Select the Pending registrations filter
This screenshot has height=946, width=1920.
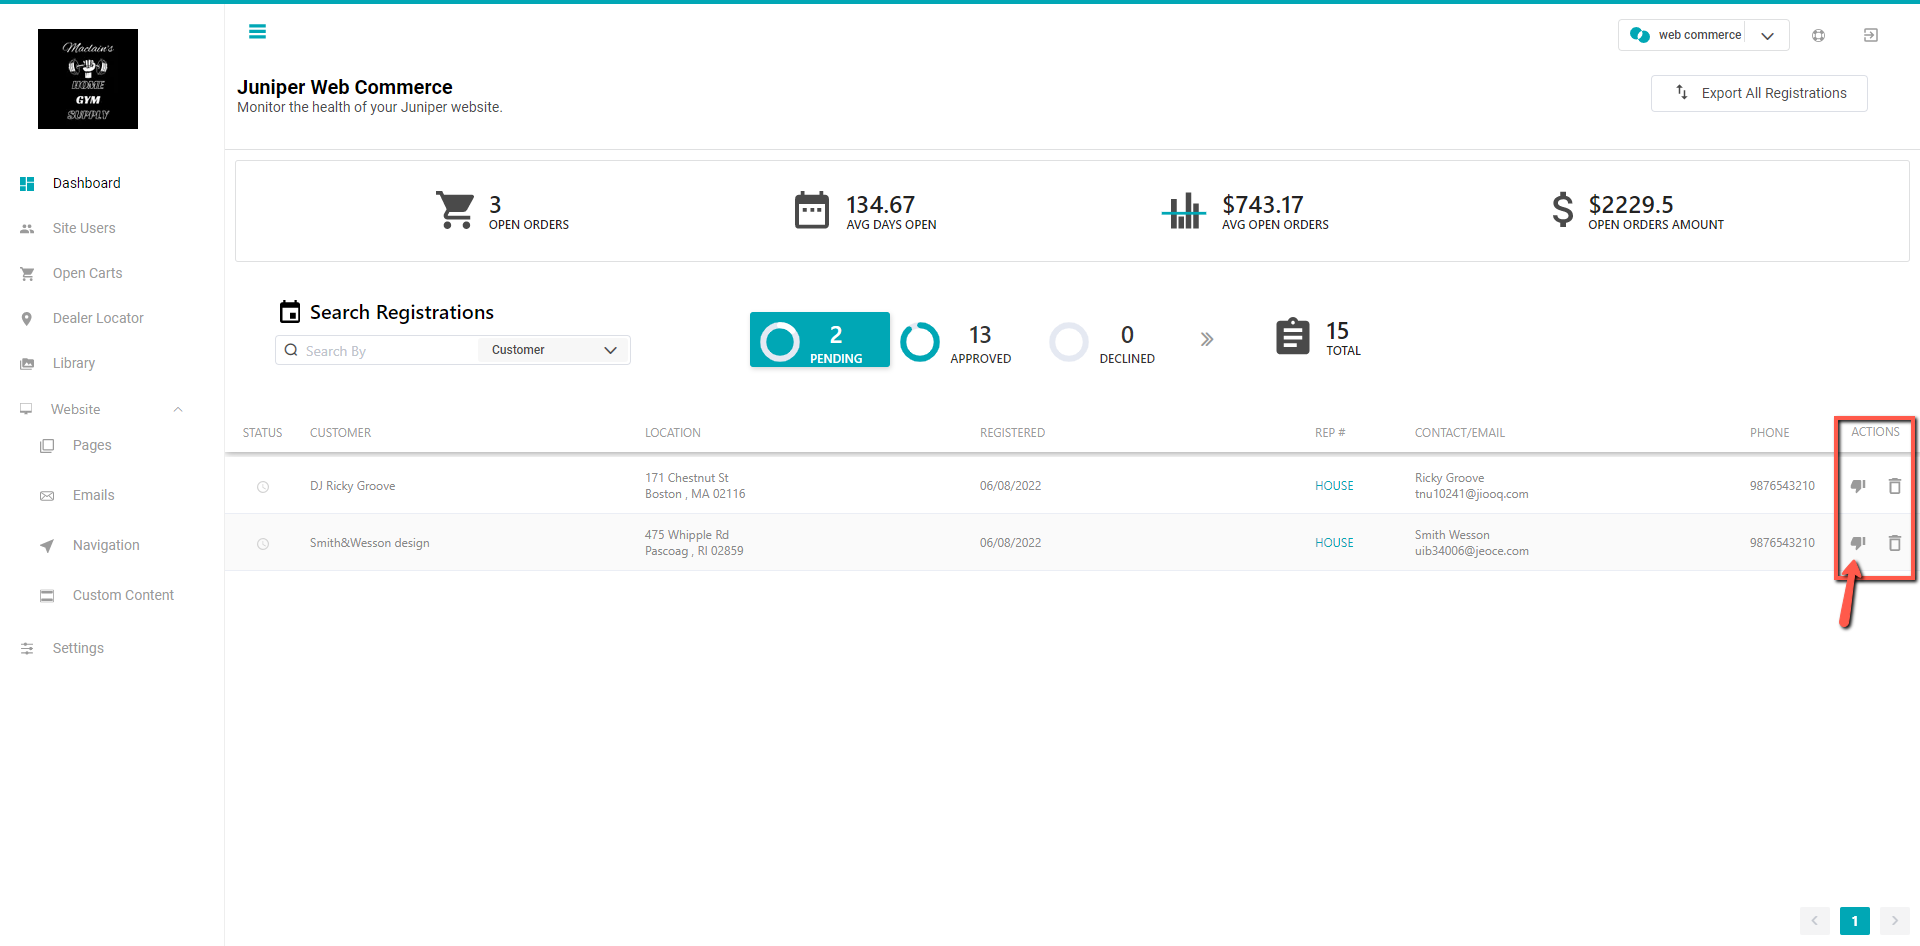[820, 340]
